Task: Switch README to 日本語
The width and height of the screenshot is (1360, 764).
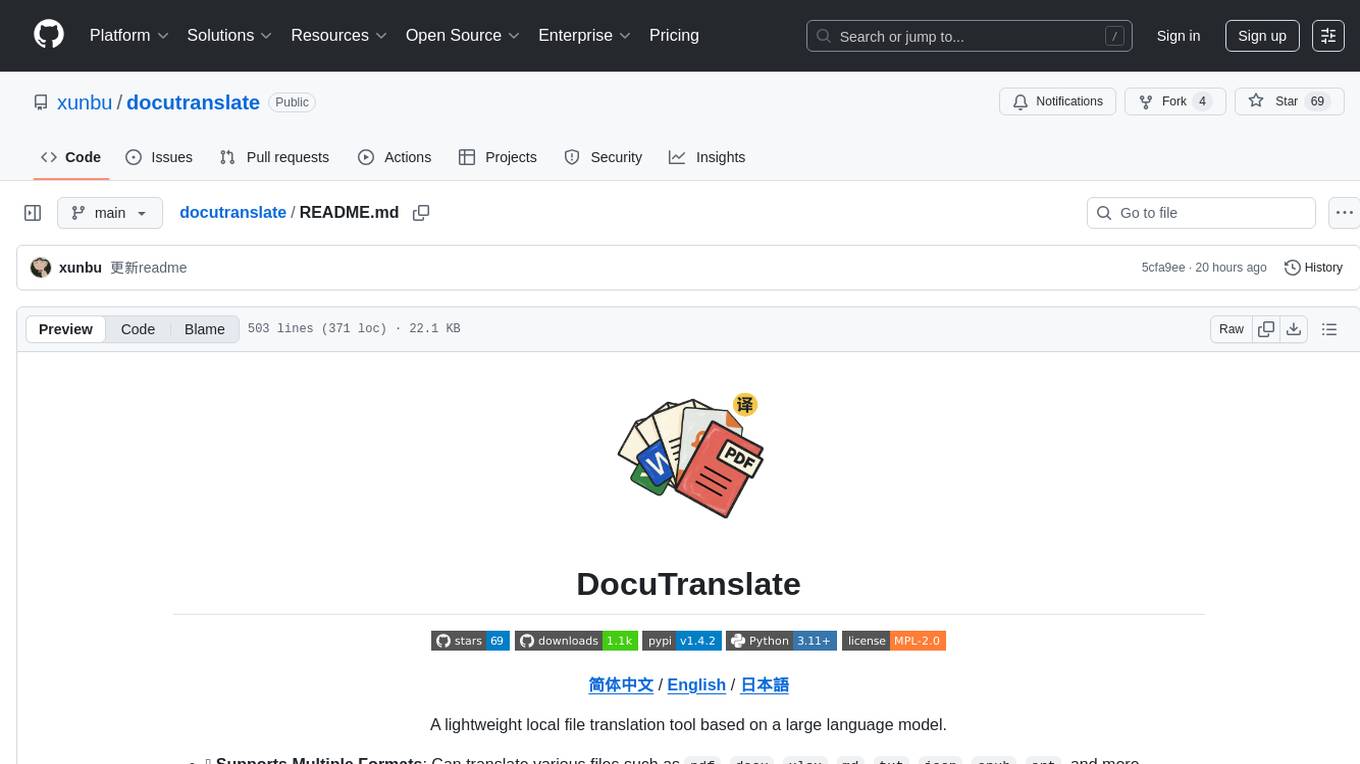Action: coord(764,685)
